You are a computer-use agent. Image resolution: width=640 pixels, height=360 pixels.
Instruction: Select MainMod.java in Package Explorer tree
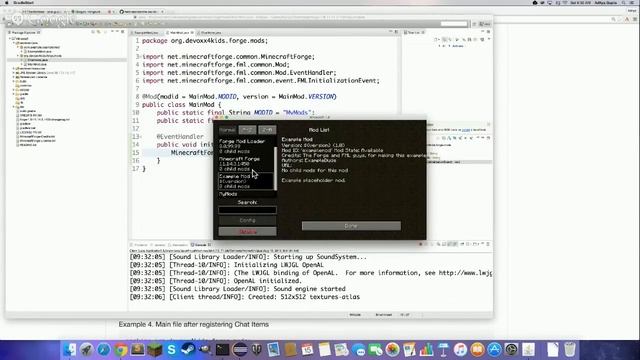click(37, 64)
